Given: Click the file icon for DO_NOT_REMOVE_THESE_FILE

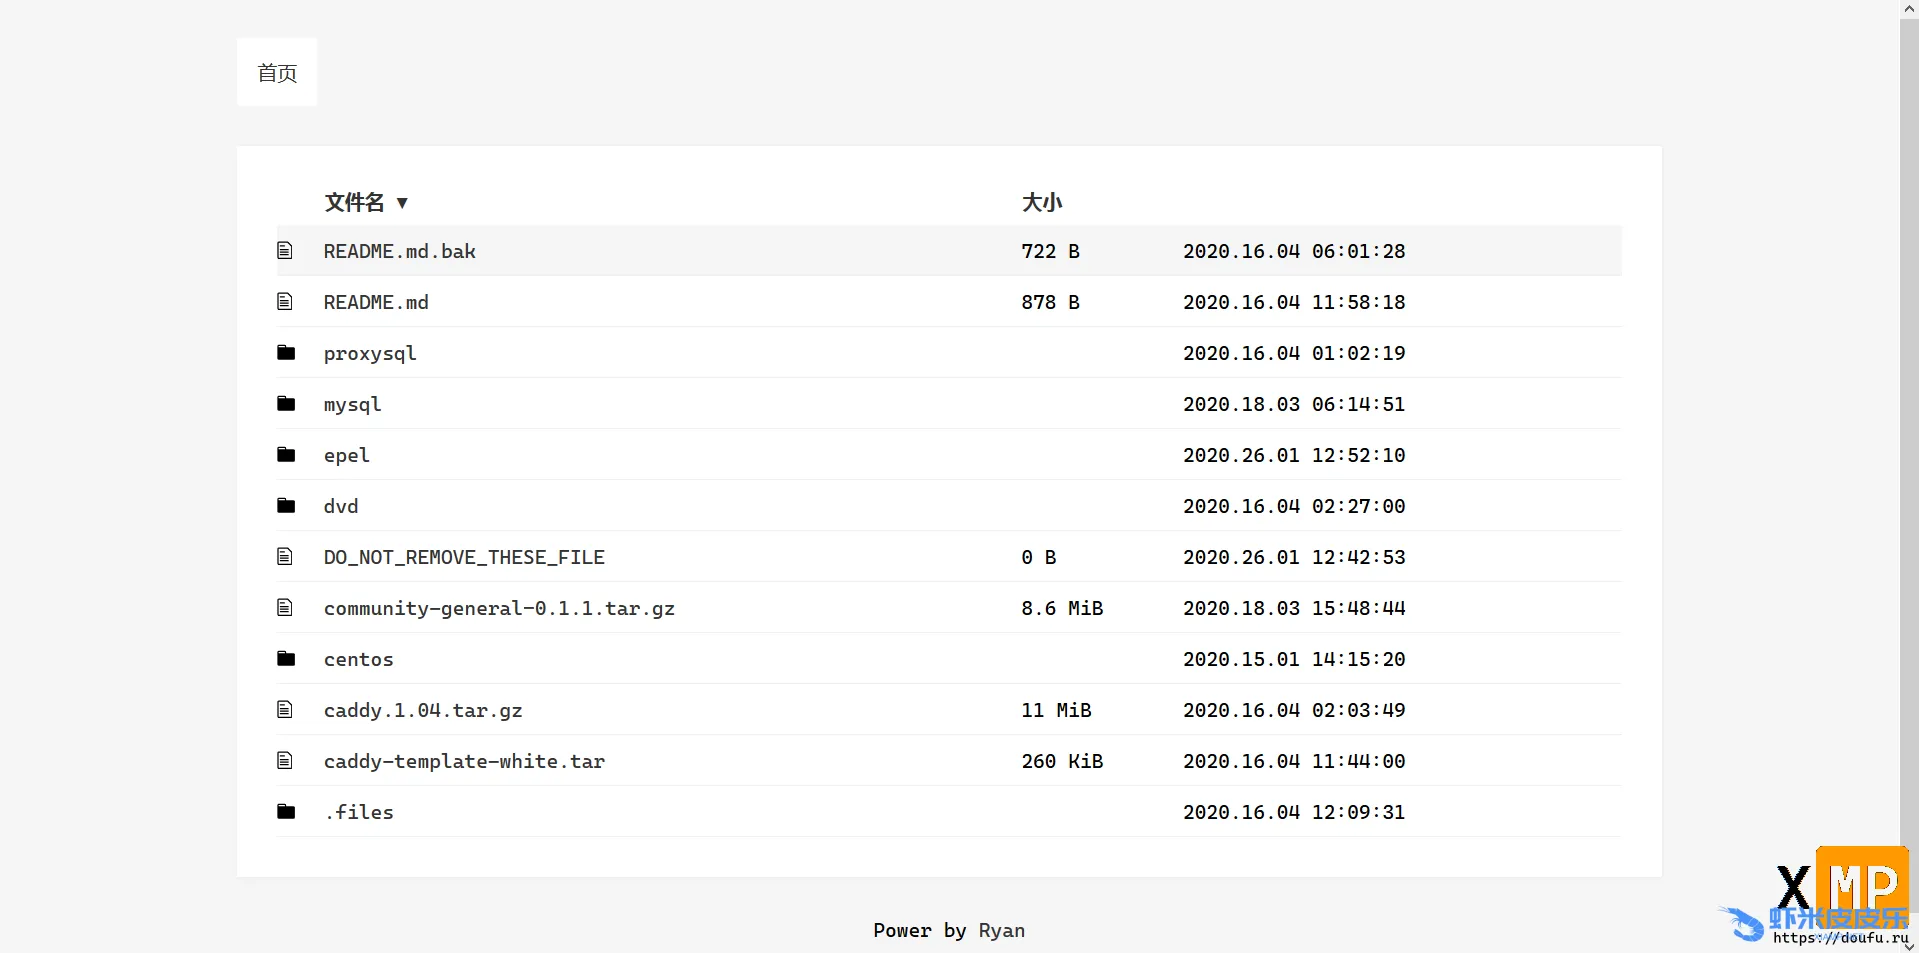Looking at the screenshot, I should coord(285,556).
